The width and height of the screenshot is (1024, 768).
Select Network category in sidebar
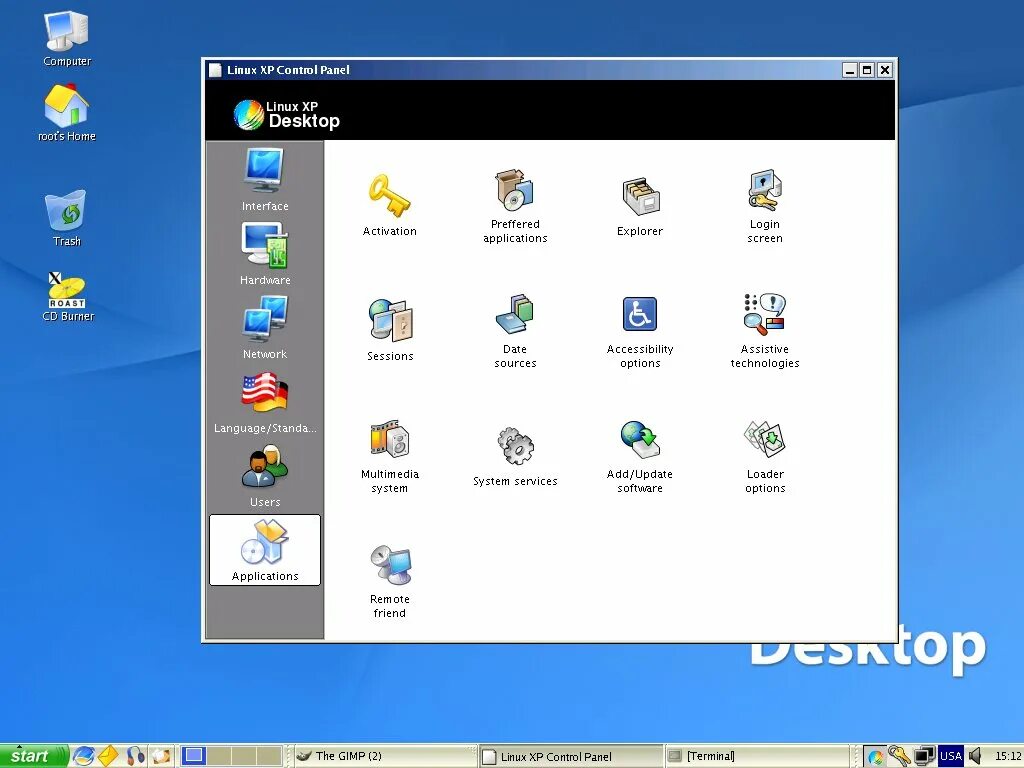265,327
